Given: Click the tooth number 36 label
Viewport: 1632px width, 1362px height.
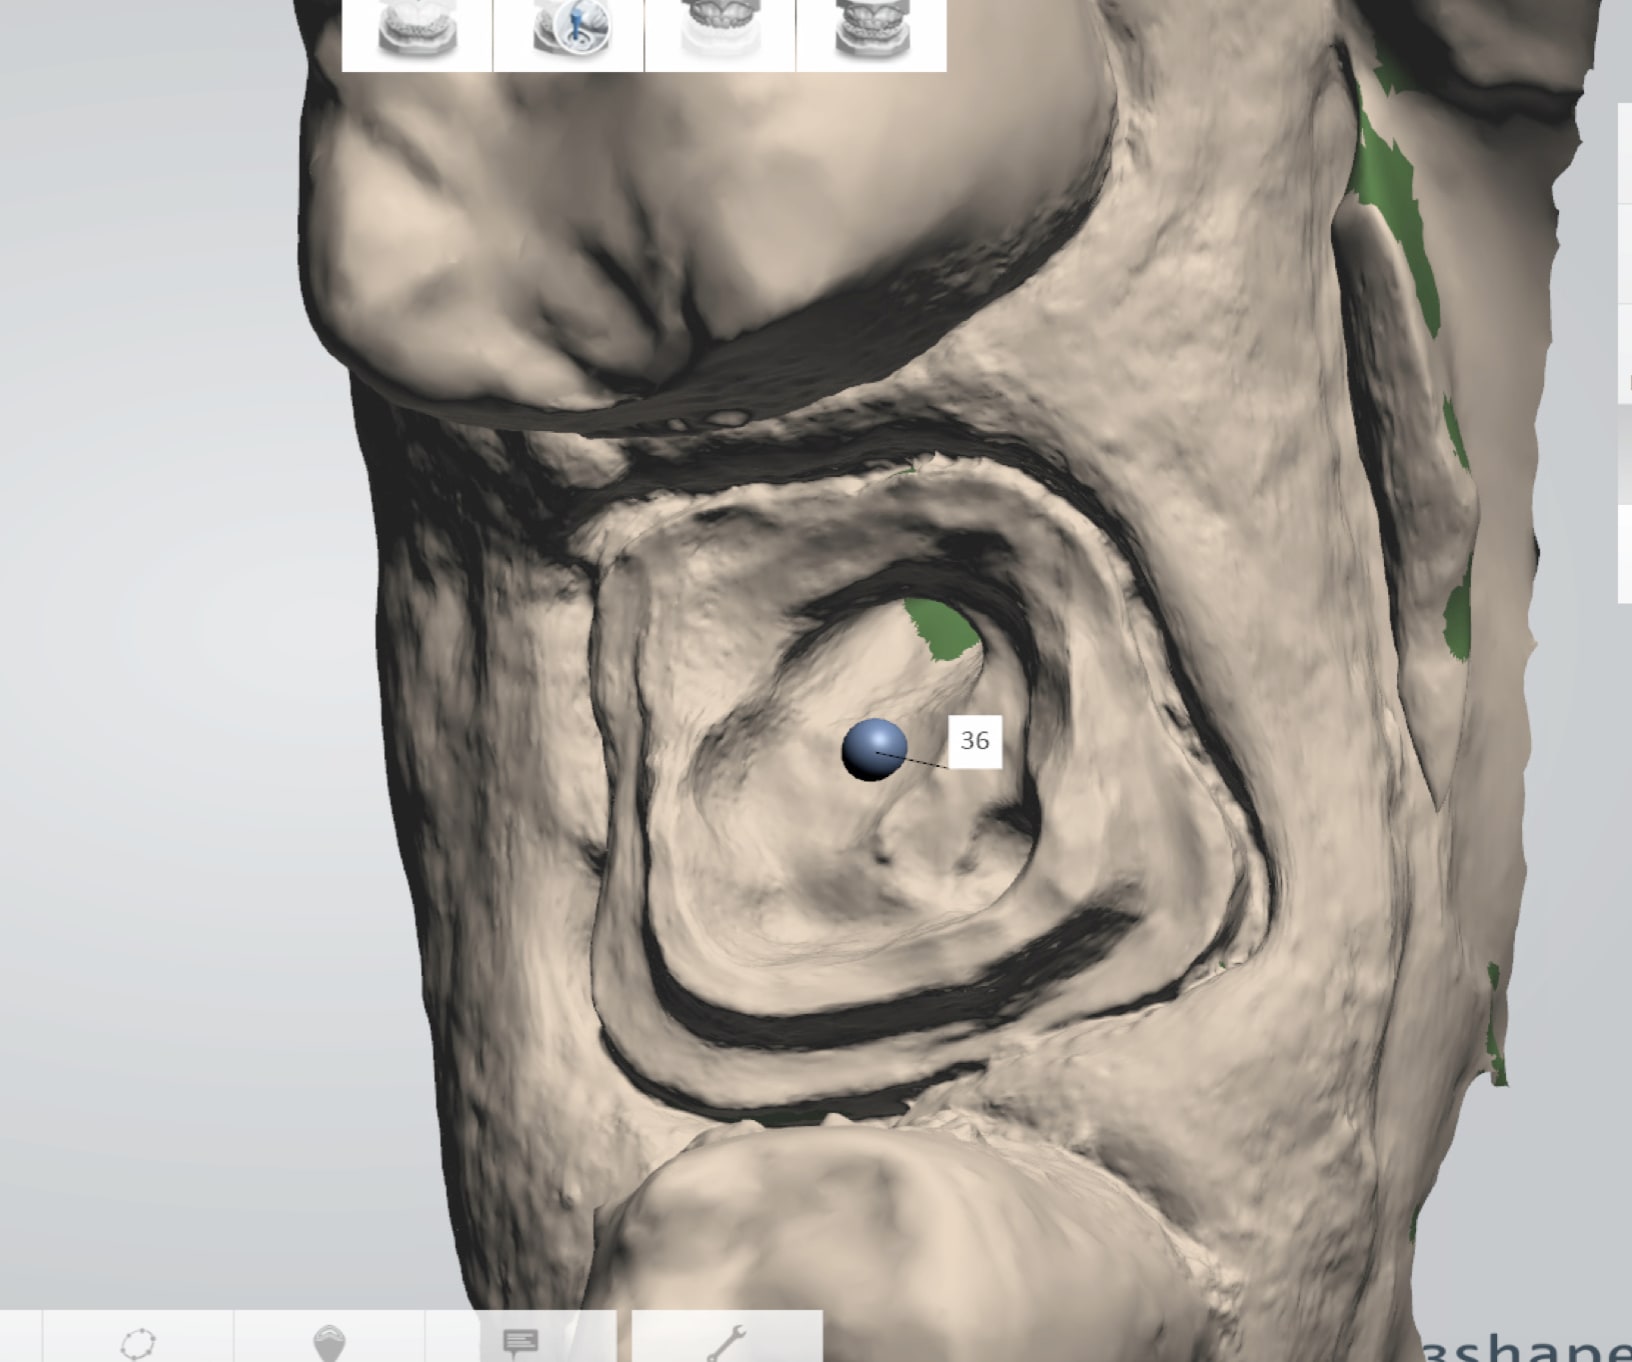Looking at the screenshot, I should point(974,741).
